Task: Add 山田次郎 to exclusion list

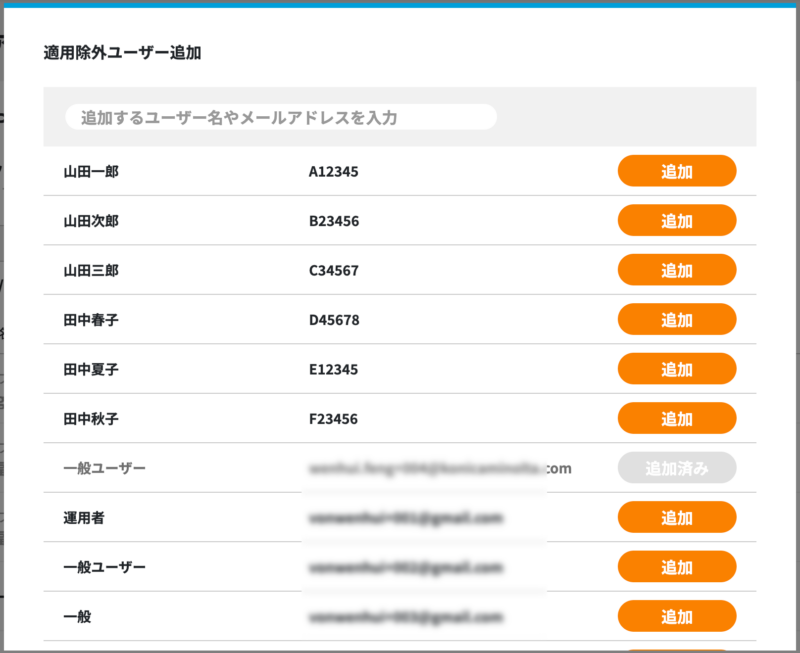Action: (678, 220)
